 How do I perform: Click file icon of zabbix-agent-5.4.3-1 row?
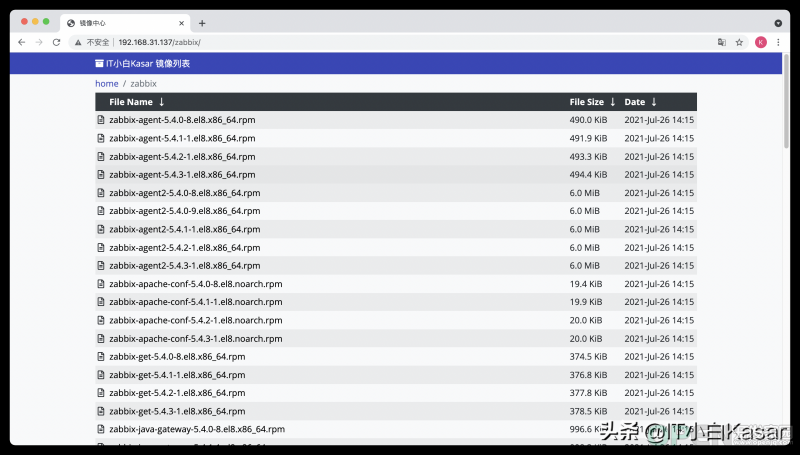click(101, 174)
